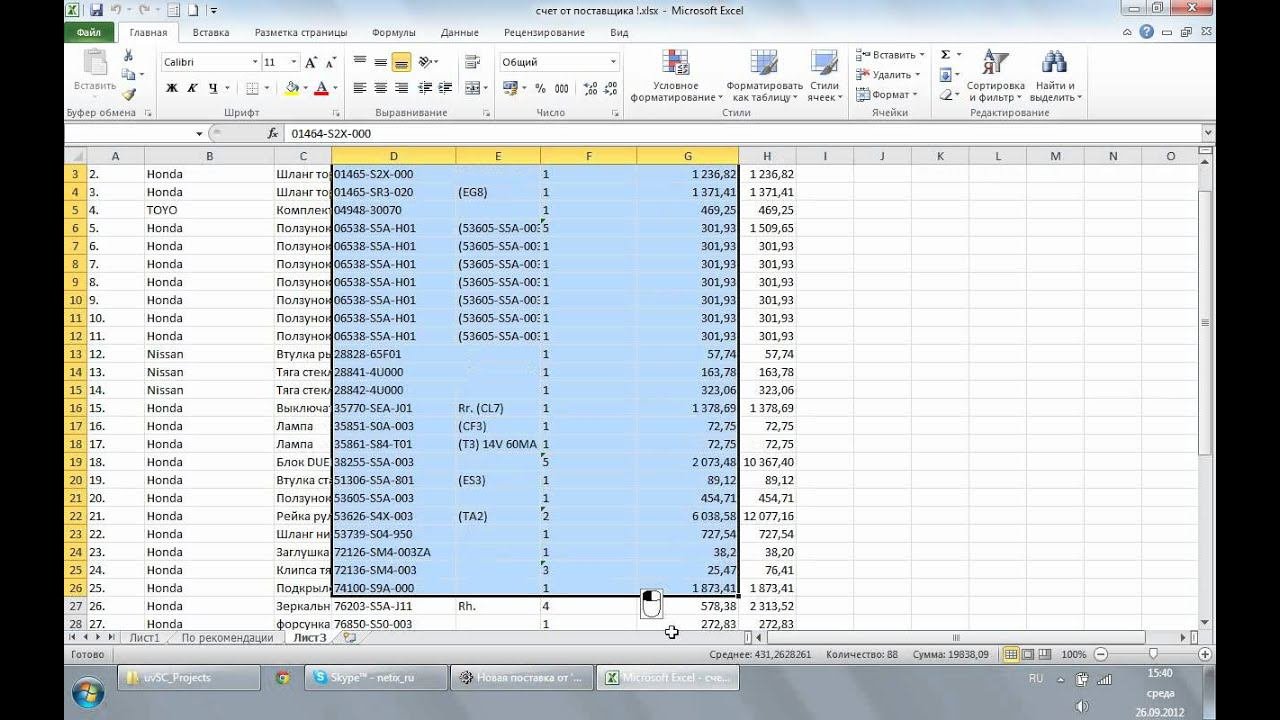The width and height of the screenshot is (1280, 720).
Task: Center text horizontally
Action: 380,88
